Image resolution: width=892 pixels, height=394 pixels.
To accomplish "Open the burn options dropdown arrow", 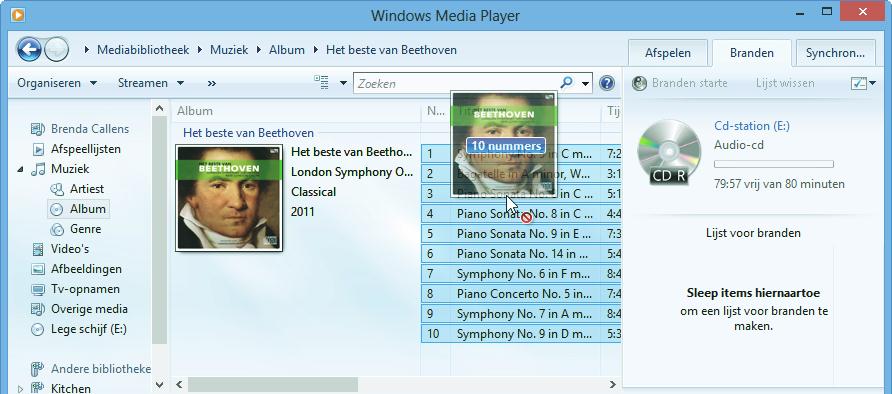I will pyautogui.click(x=873, y=84).
